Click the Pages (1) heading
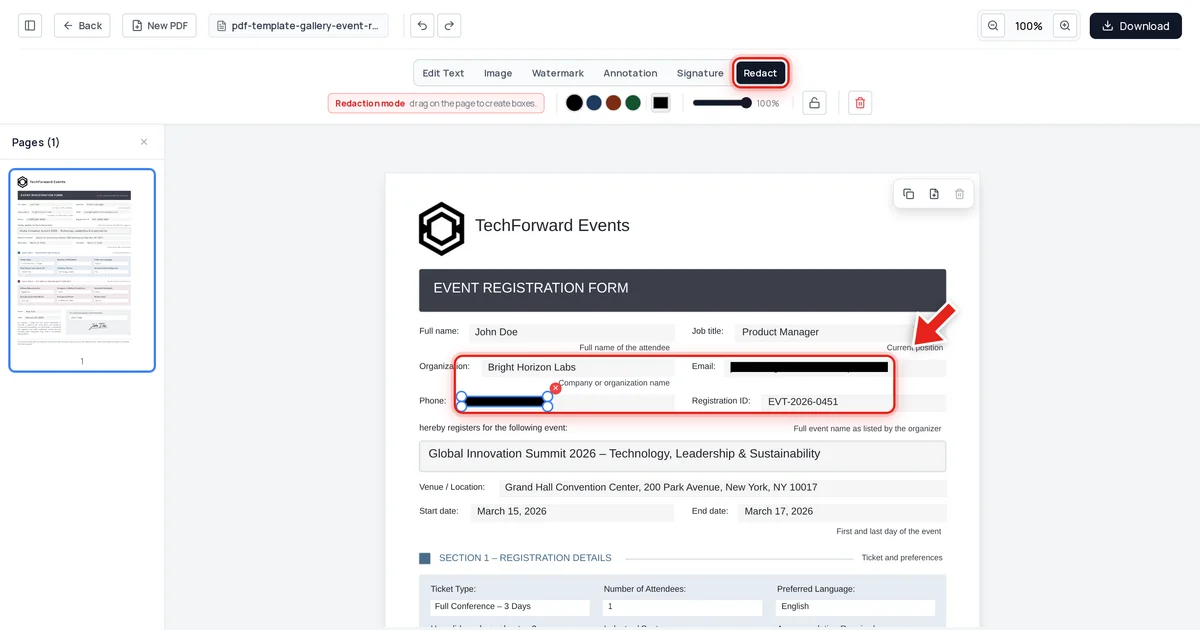The height and width of the screenshot is (630, 1200). tap(36, 142)
